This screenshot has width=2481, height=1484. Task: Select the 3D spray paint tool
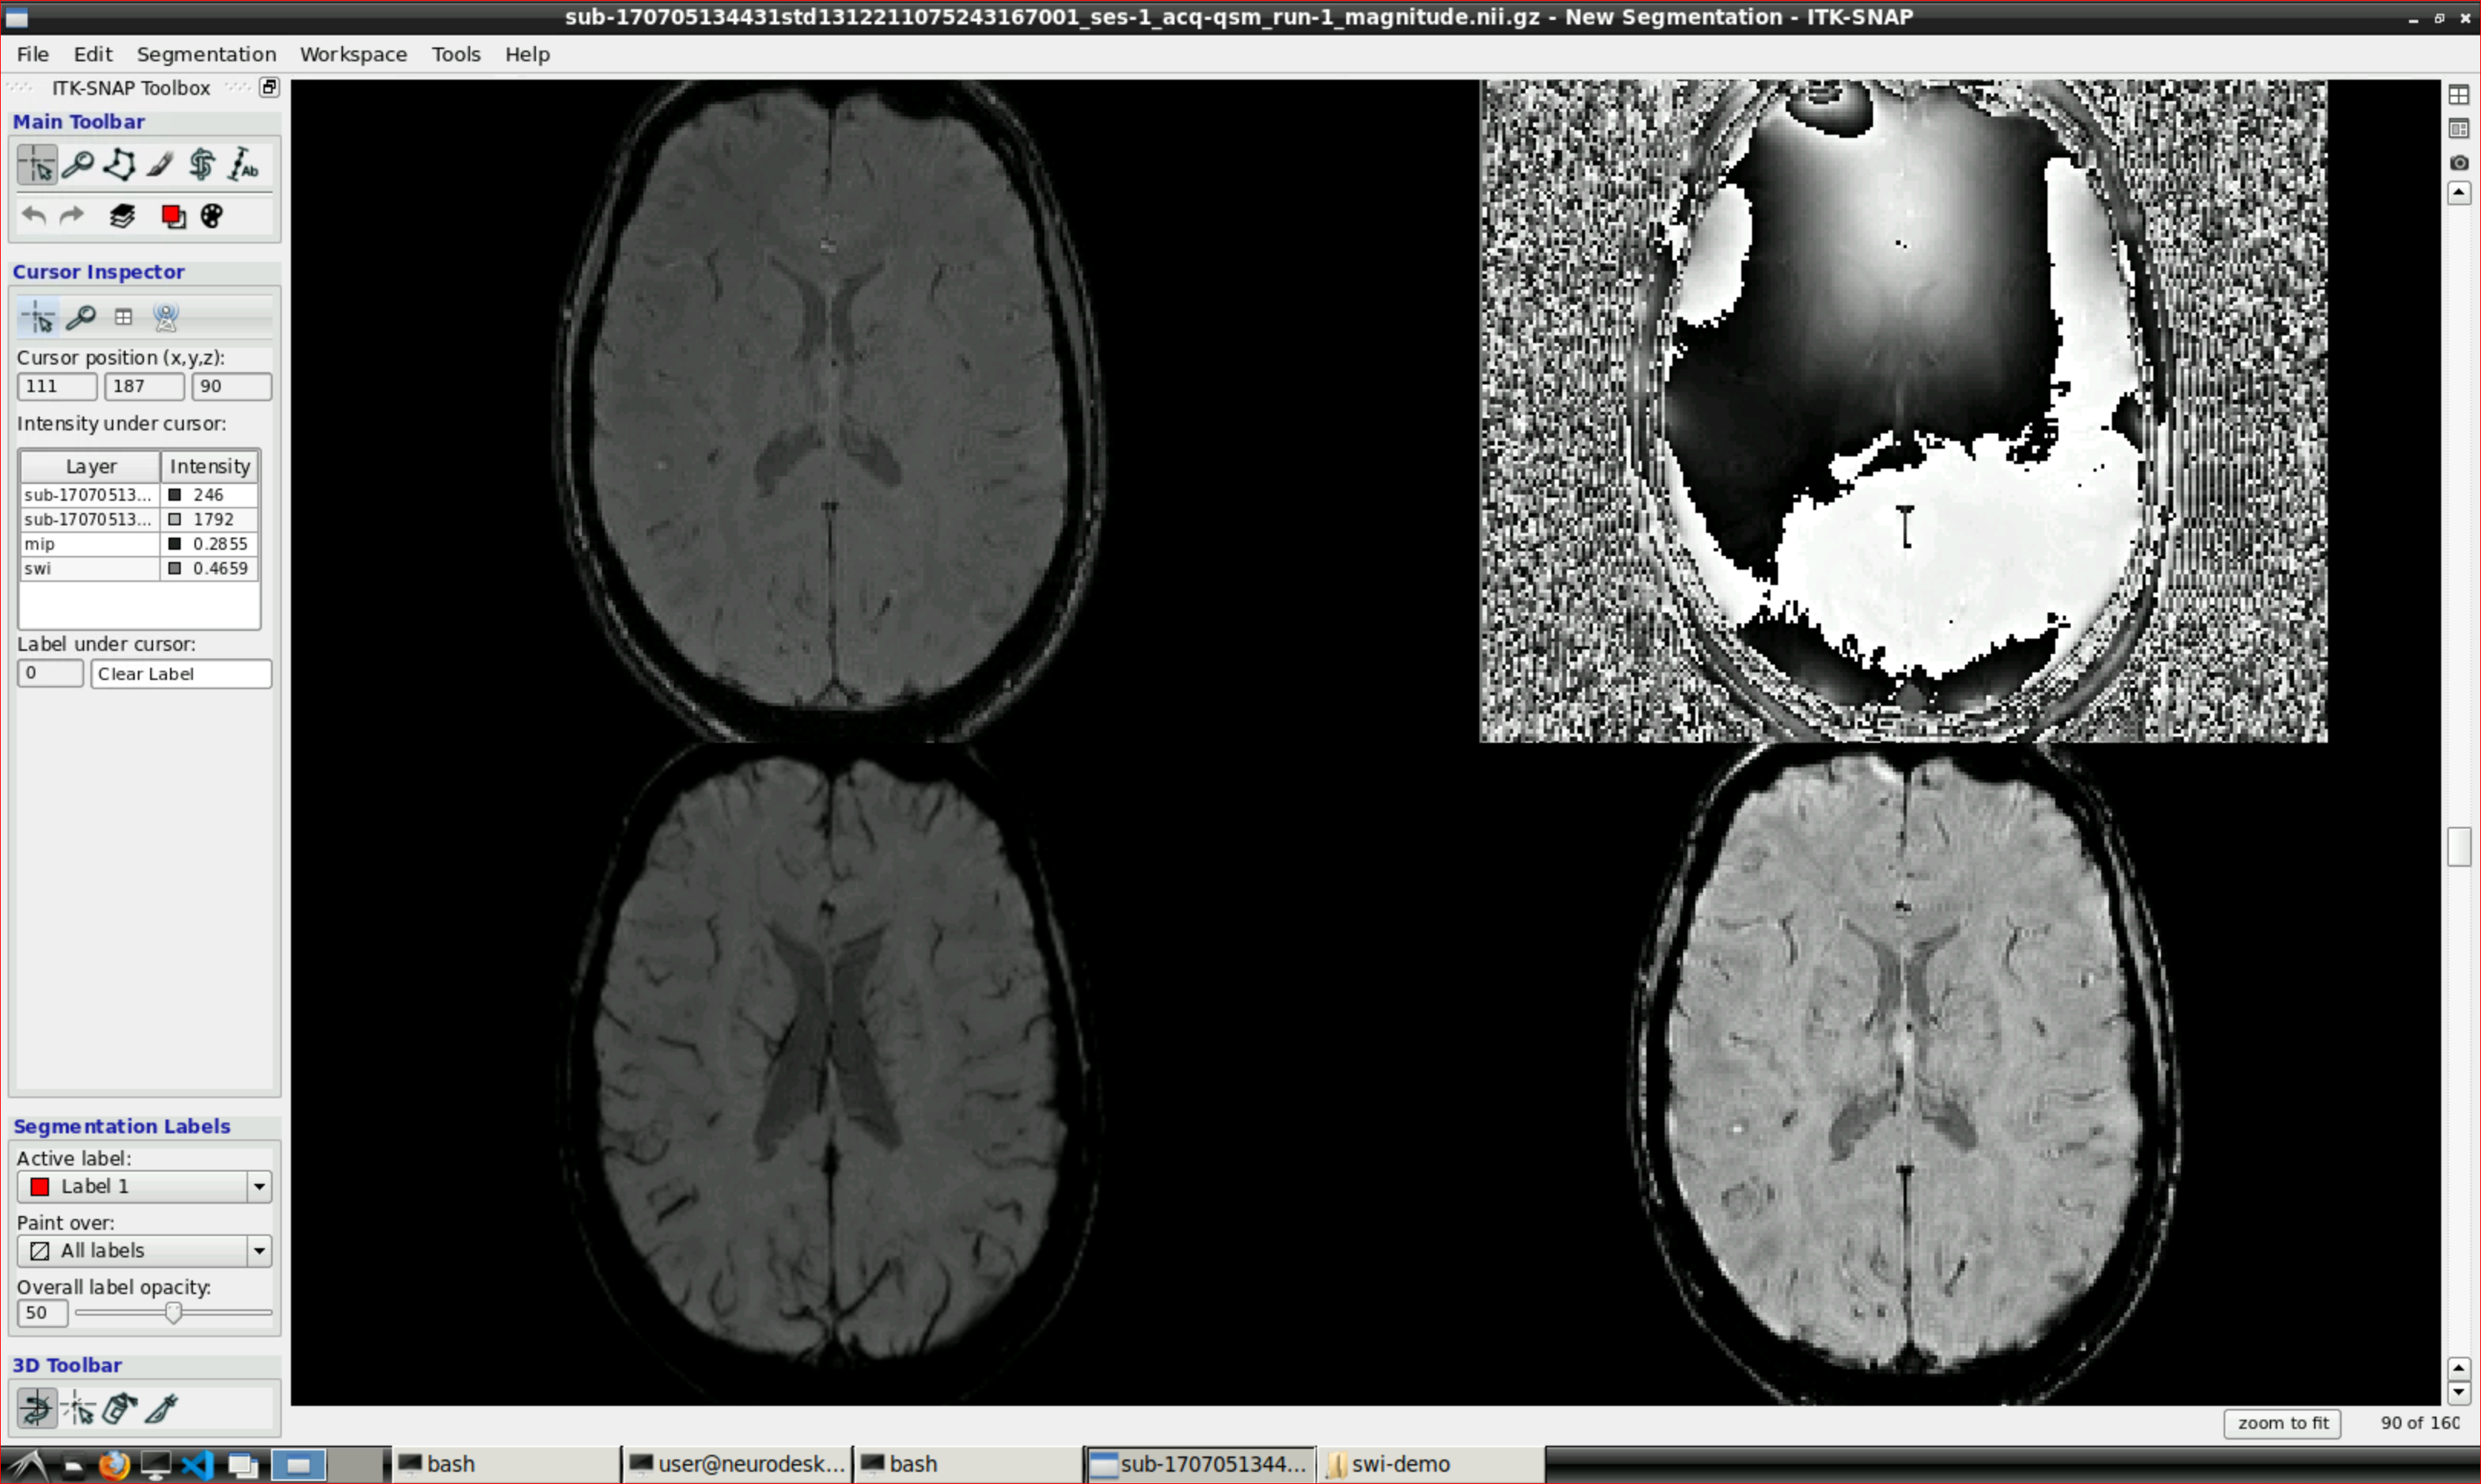click(120, 1409)
